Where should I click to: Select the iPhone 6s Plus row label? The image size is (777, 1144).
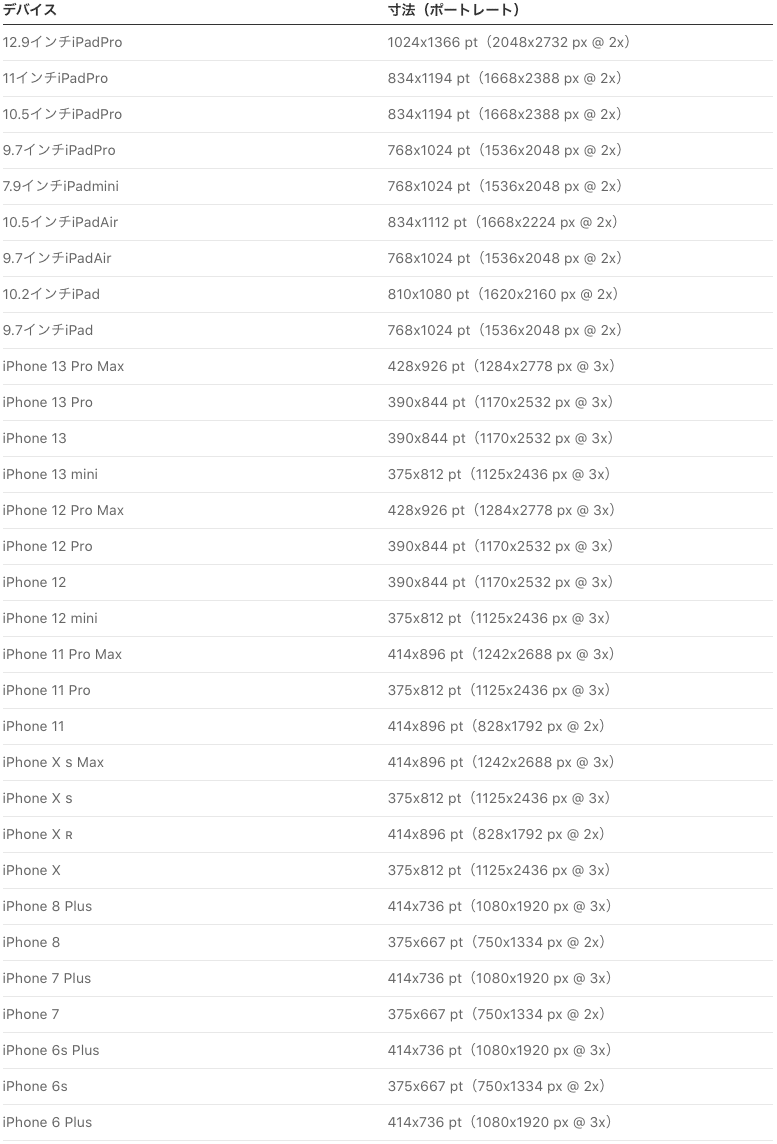(x=51, y=1051)
